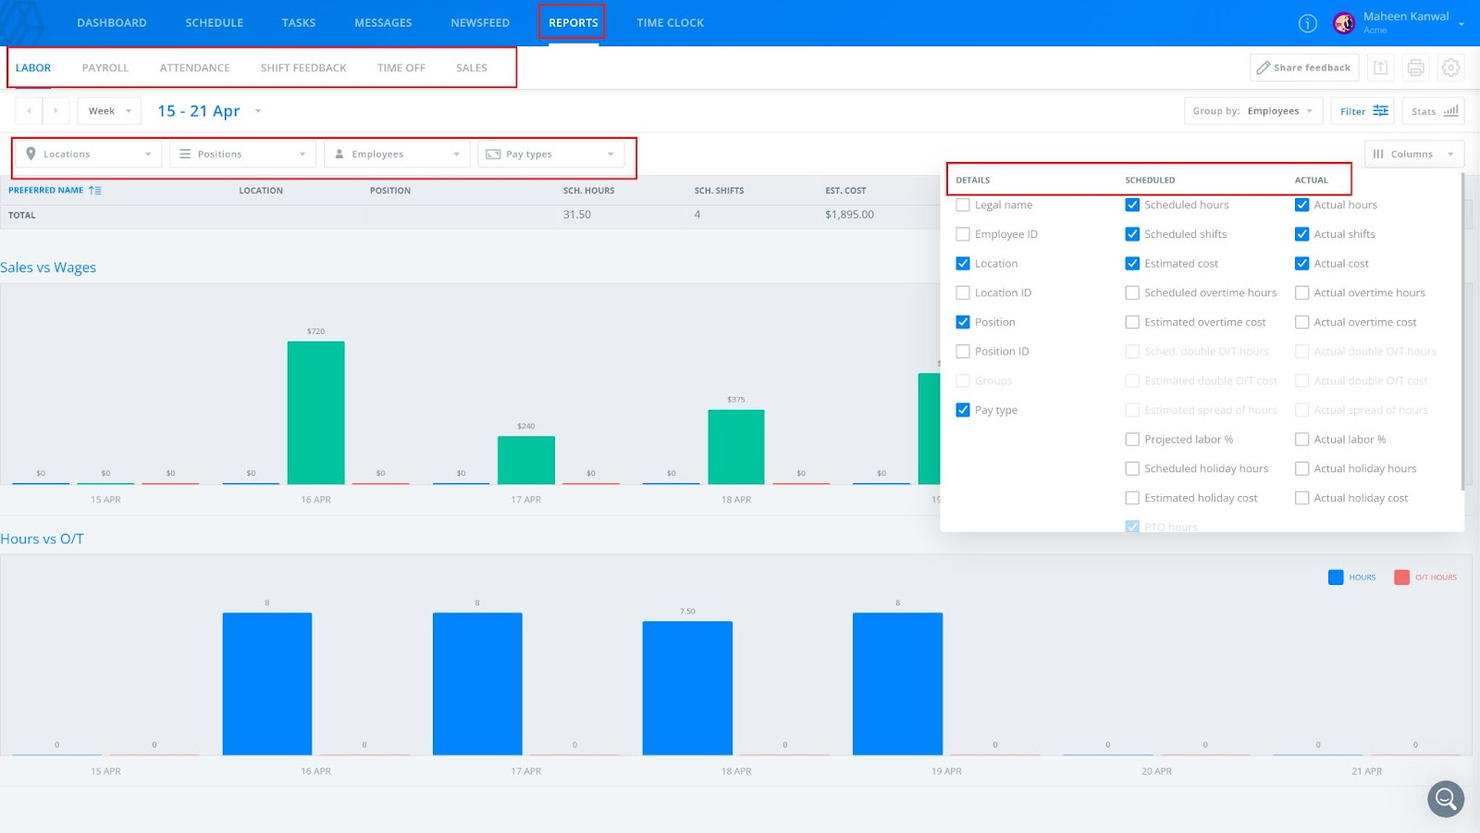This screenshot has width=1480, height=833.
Task: Go to the previous week arrow
Action: pos(29,111)
